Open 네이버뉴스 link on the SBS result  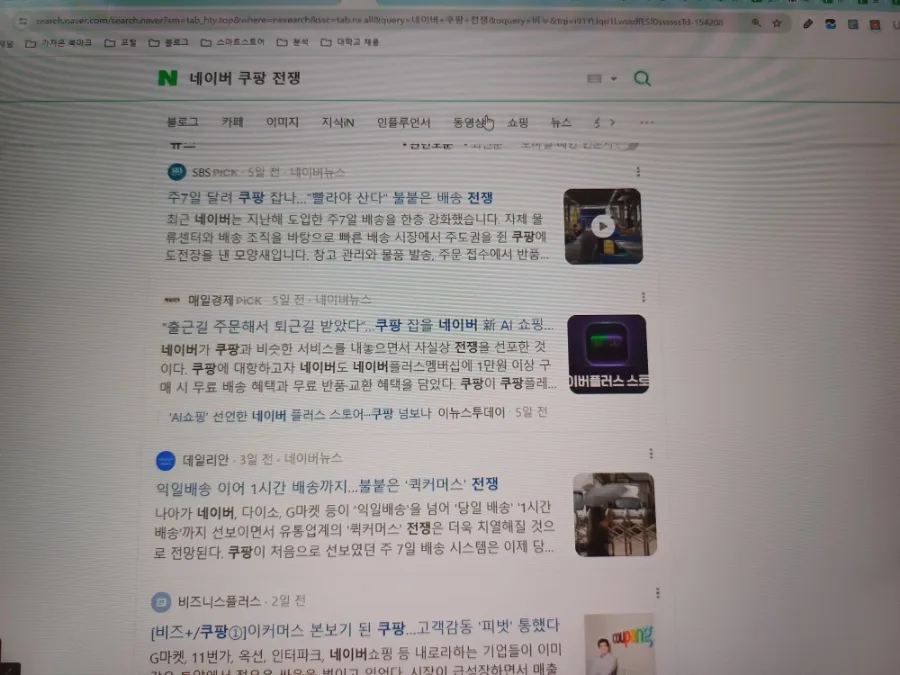[x=318, y=172]
